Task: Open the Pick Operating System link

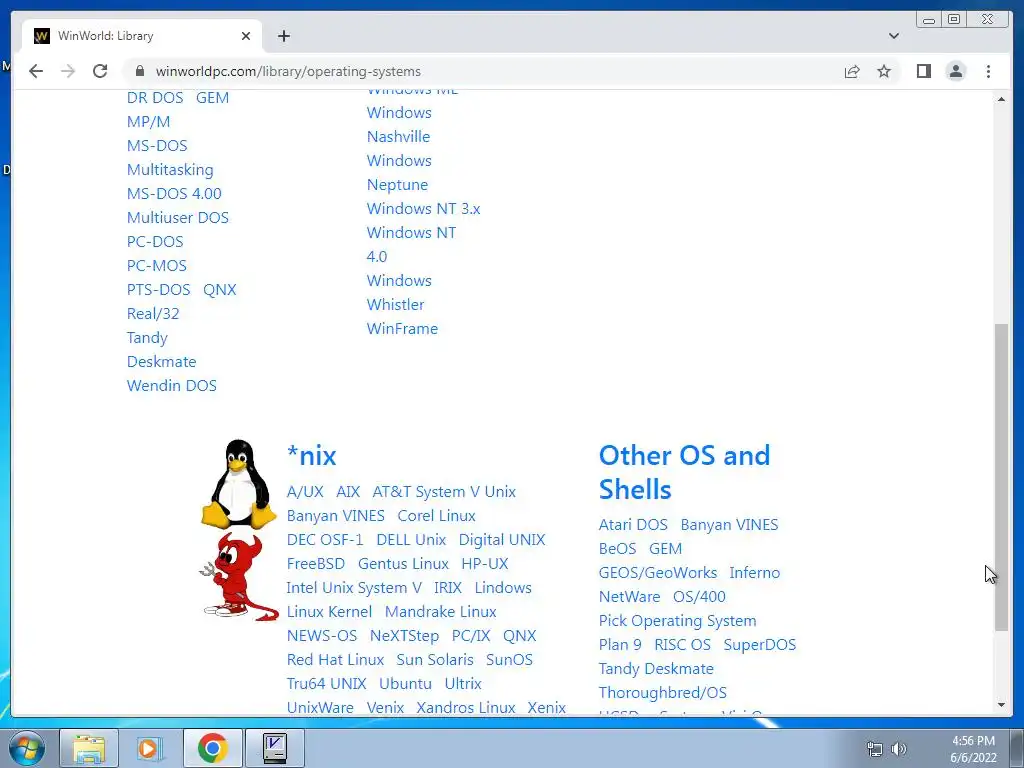Action: coord(677,620)
